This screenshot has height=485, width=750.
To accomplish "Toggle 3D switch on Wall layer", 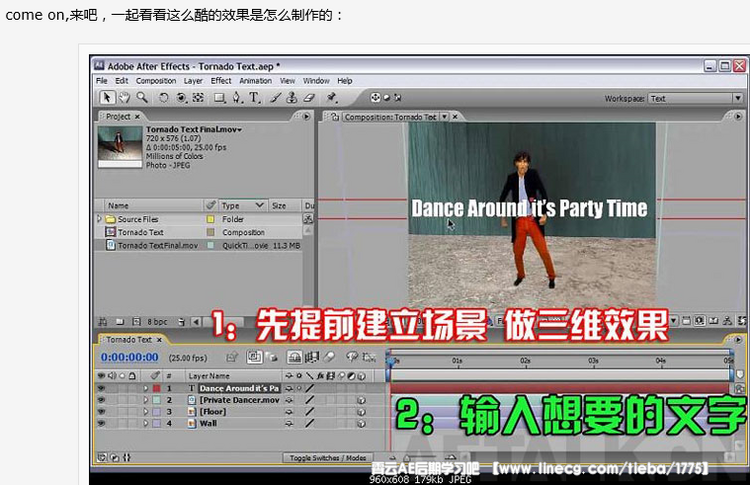I will click(x=361, y=423).
